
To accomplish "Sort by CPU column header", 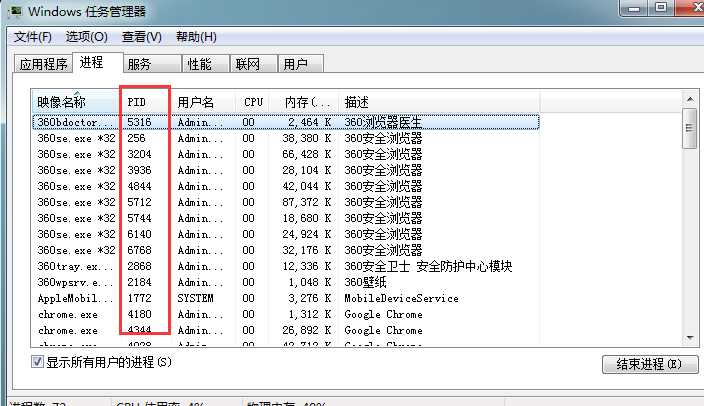I will tap(252, 102).
